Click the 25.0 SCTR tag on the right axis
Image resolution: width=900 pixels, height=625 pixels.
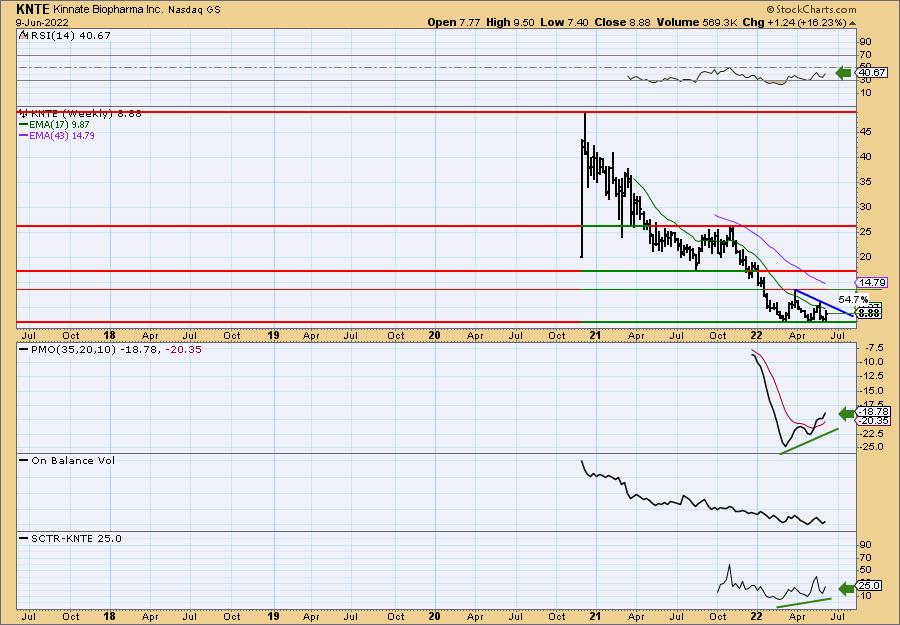pos(869,586)
